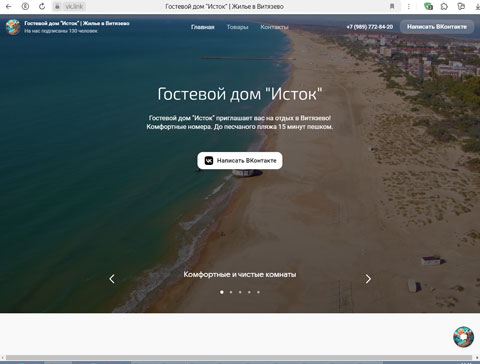Open the site title 'Гостевой дом Исток | Жилье в Витязево'
The height and width of the screenshot is (364, 480).
click(x=77, y=23)
